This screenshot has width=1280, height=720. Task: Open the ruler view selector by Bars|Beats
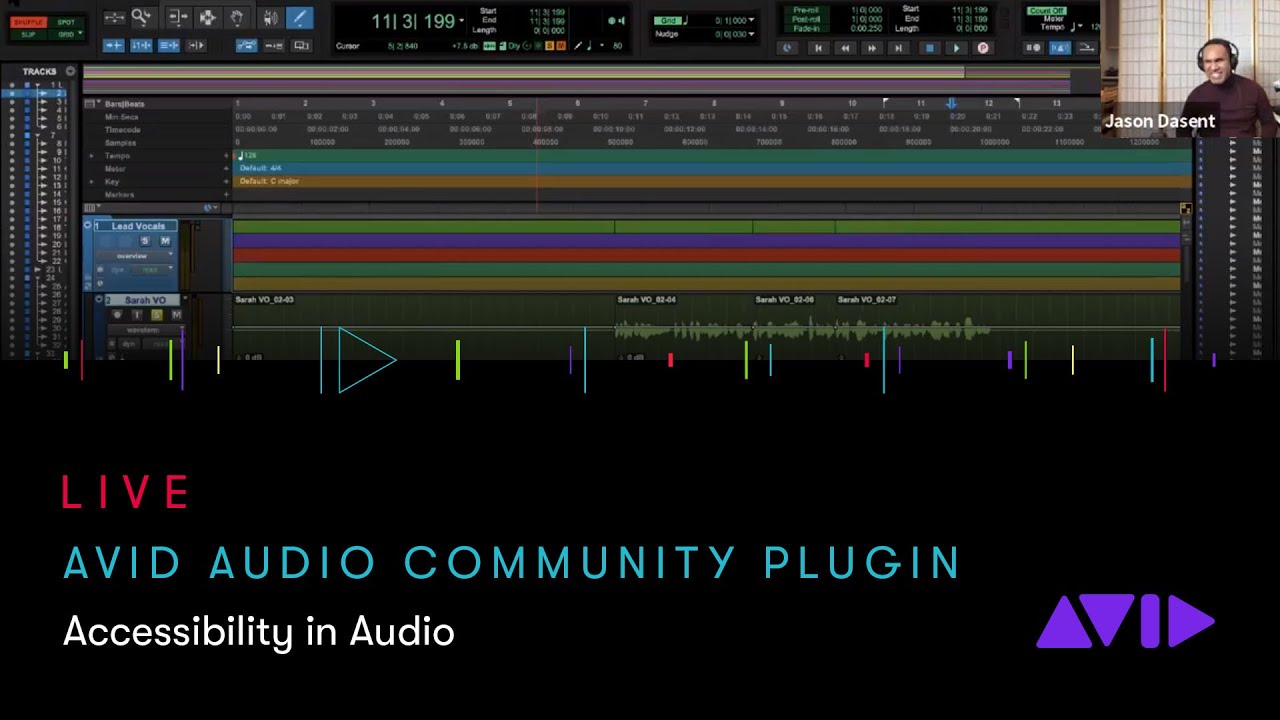pyautogui.click(x=91, y=104)
